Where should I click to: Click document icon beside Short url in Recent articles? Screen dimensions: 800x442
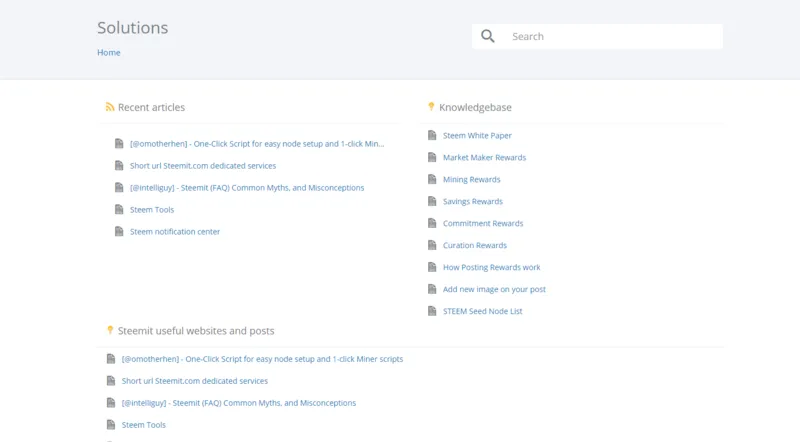click(x=119, y=165)
